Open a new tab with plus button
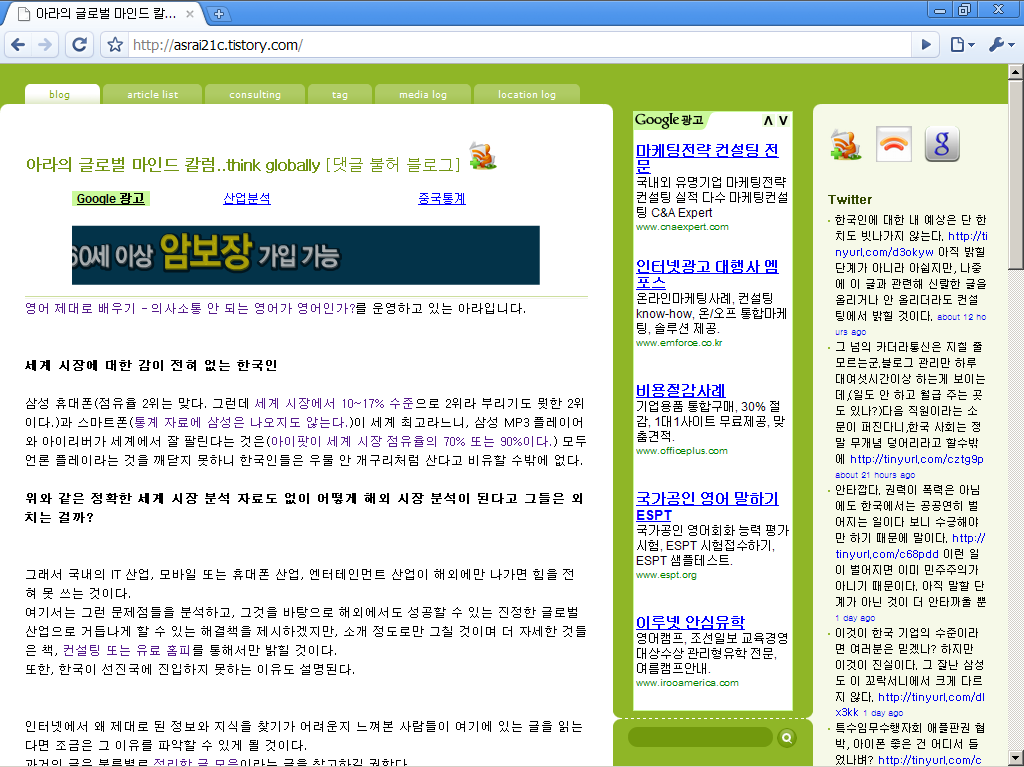The image size is (1024, 767). (x=218, y=14)
